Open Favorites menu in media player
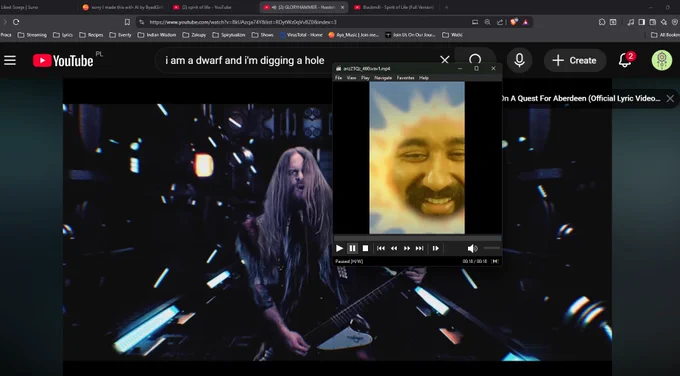 [x=405, y=78]
